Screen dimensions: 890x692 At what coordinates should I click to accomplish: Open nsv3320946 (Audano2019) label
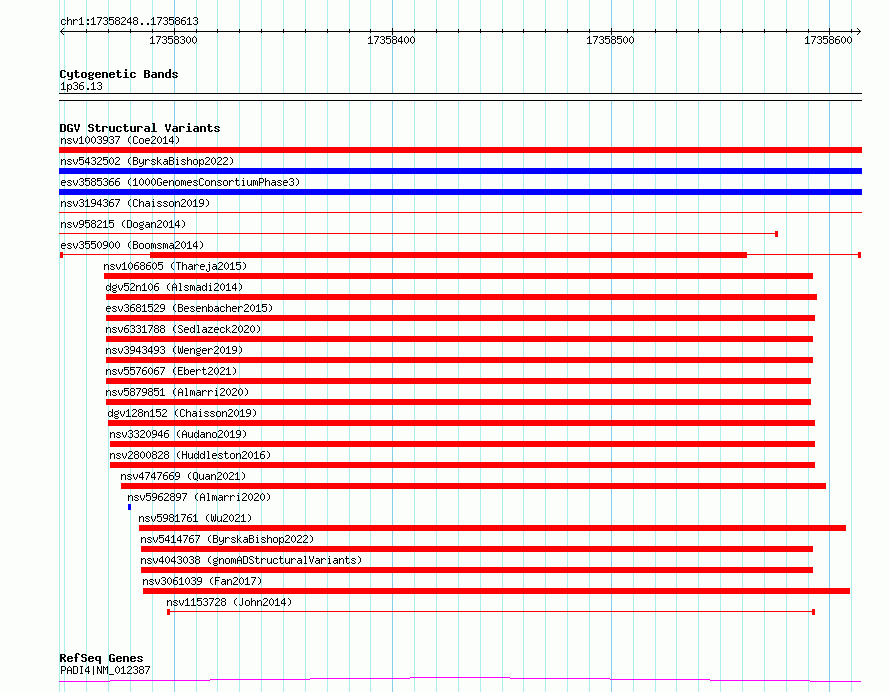[178, 434]
